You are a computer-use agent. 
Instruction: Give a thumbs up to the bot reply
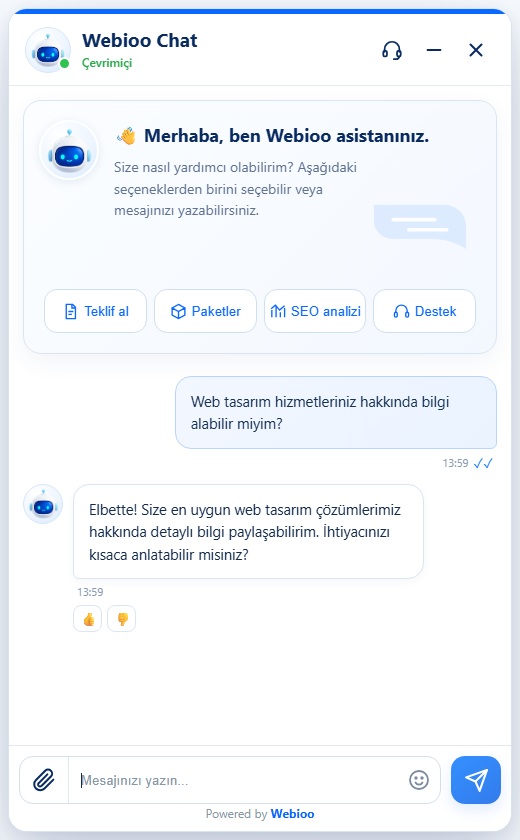[88, 619]
